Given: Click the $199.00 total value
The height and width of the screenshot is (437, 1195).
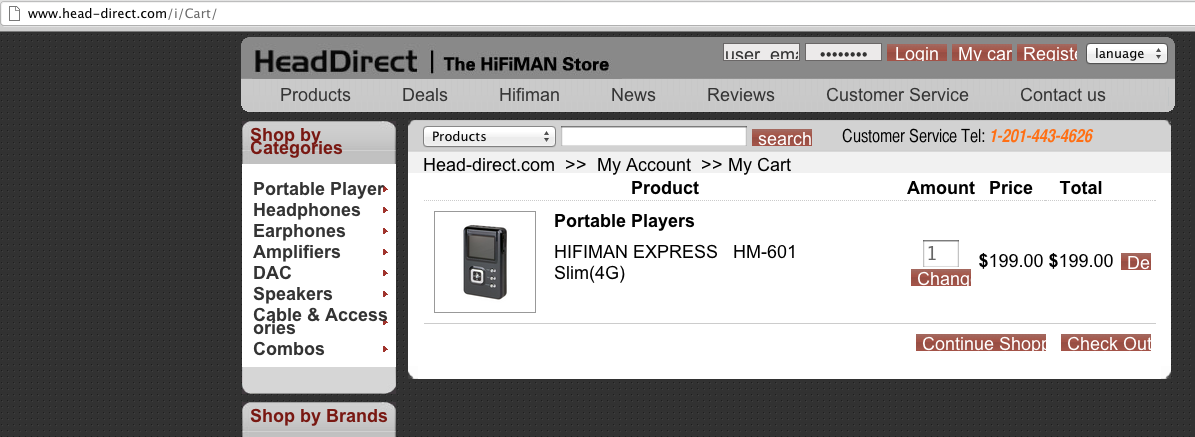Looking at the screenshot, I should pos(1081,262).
